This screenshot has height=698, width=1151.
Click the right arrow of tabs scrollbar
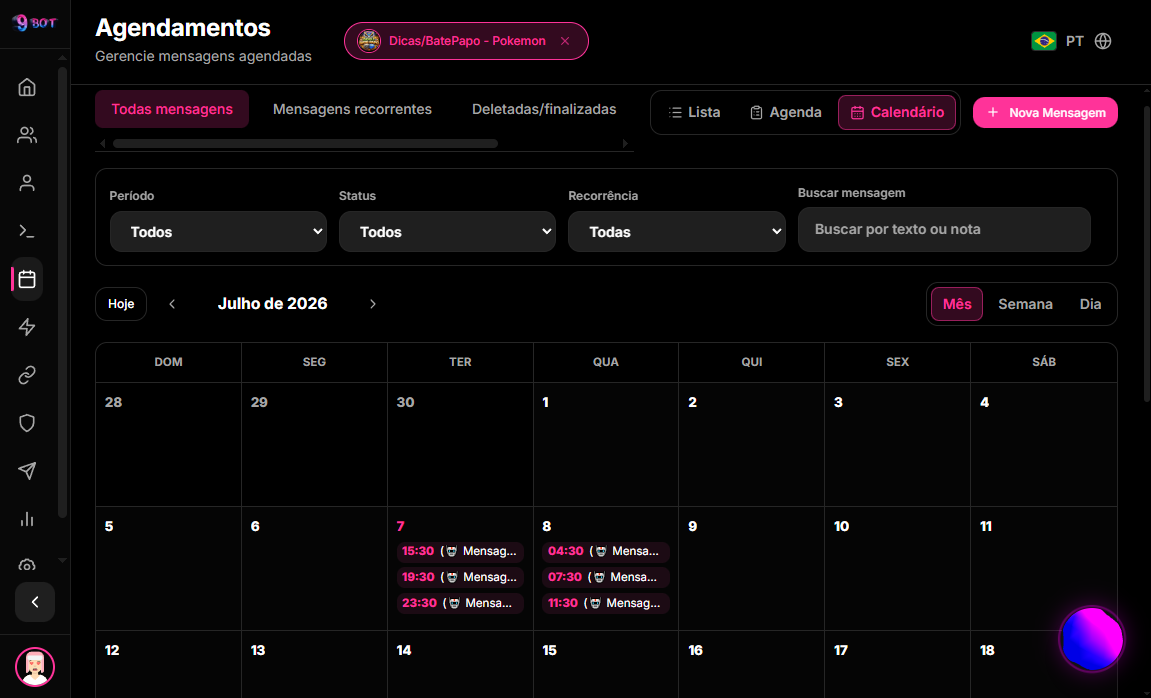coord(625,144)
